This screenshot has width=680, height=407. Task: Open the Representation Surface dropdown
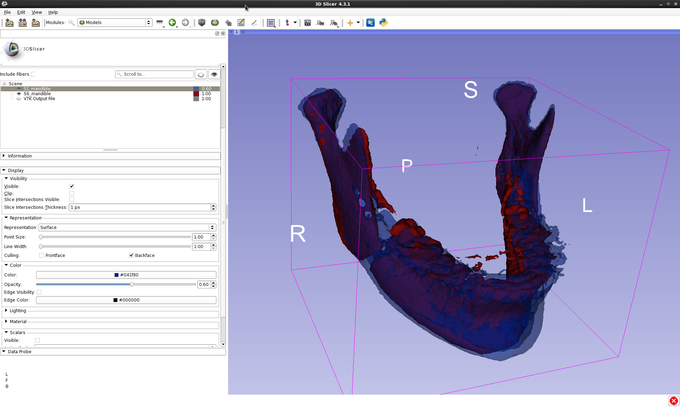126,227
